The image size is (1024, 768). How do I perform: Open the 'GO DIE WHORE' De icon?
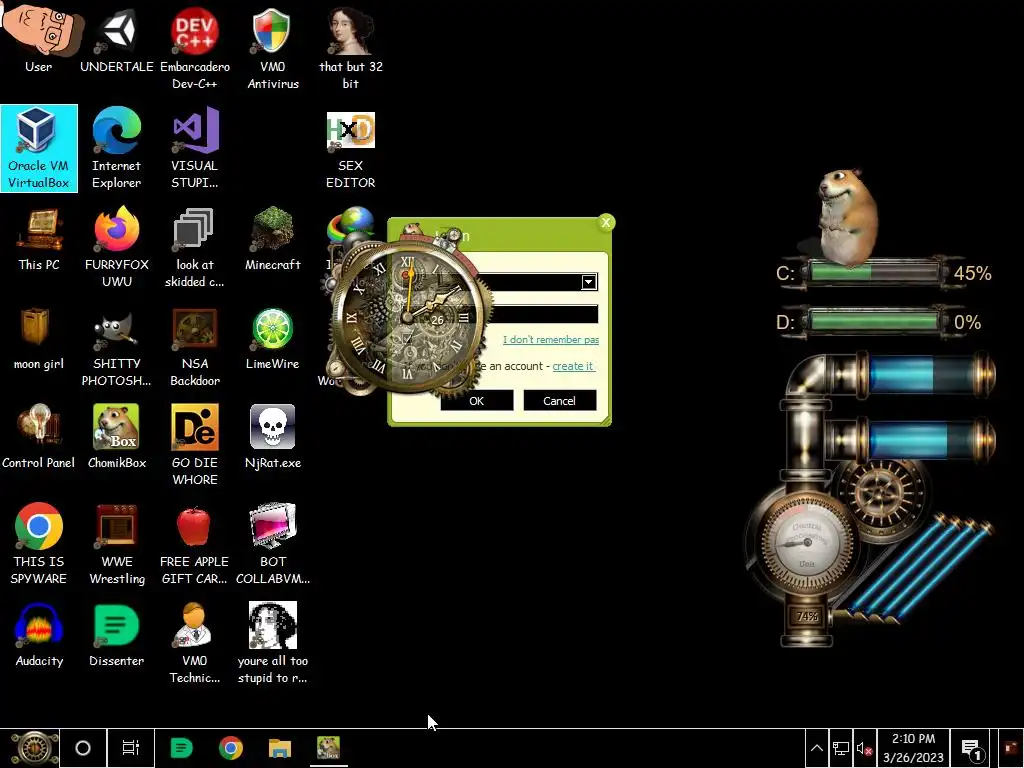(195, 444)
